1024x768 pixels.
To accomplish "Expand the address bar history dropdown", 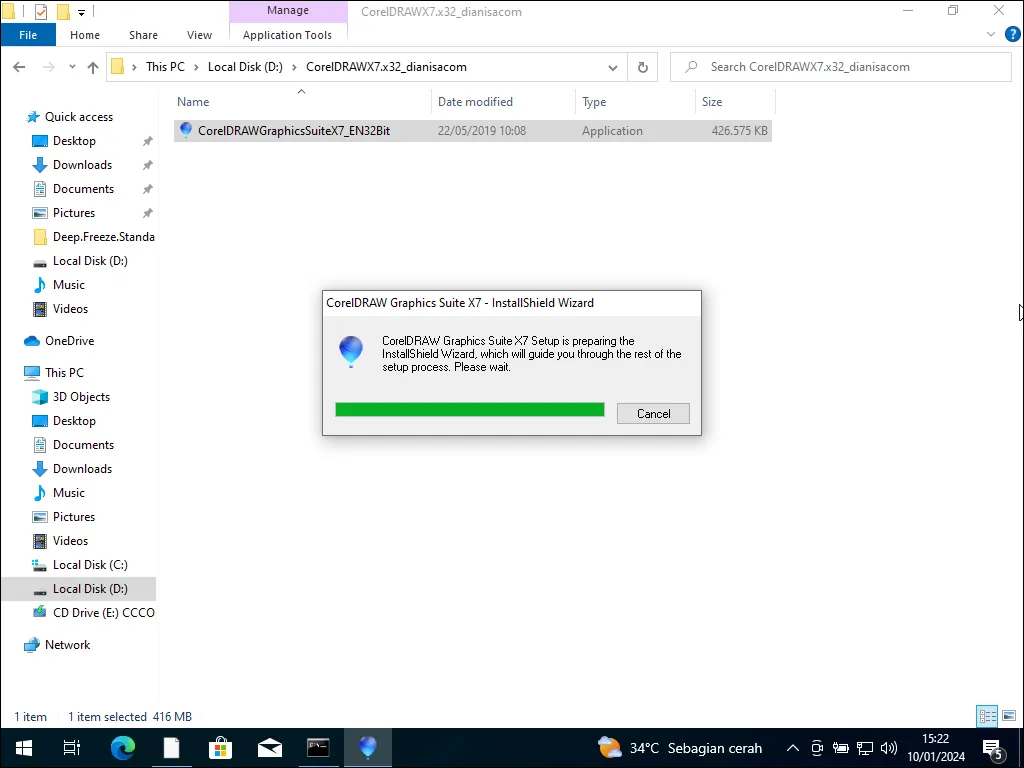I will [x=613, y=67].
